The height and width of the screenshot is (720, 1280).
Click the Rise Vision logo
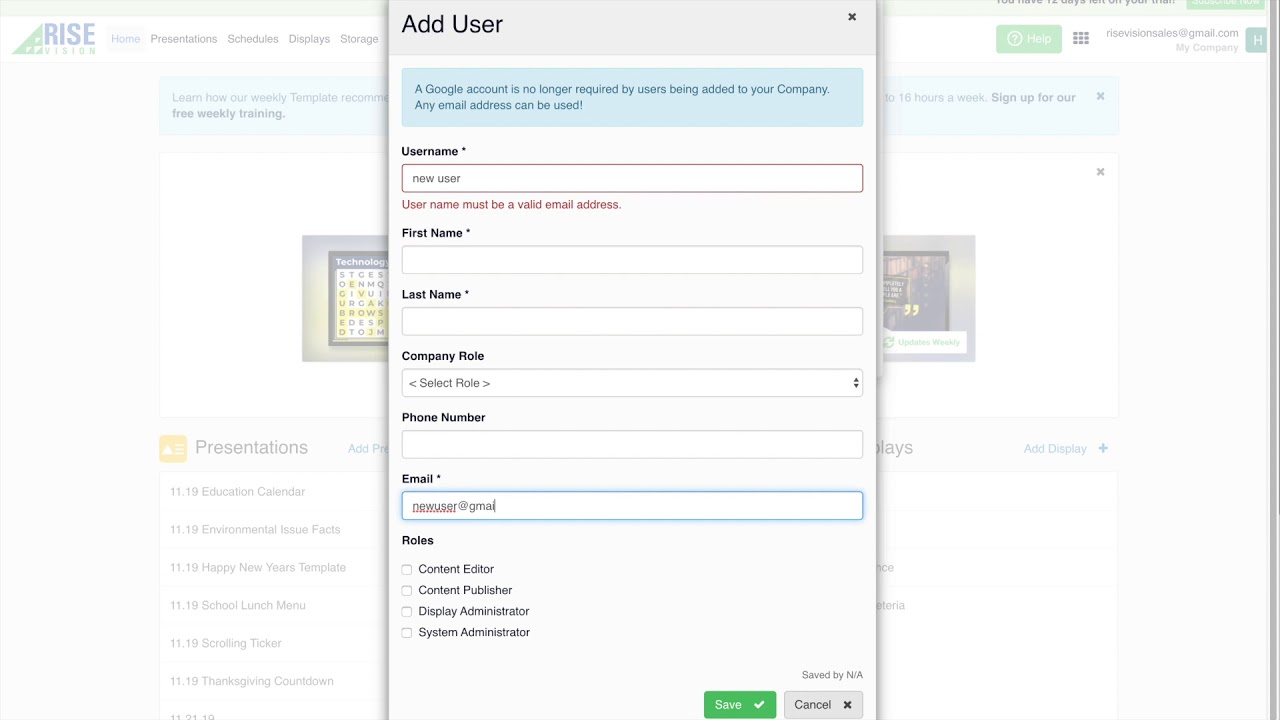tap(54, 38)
